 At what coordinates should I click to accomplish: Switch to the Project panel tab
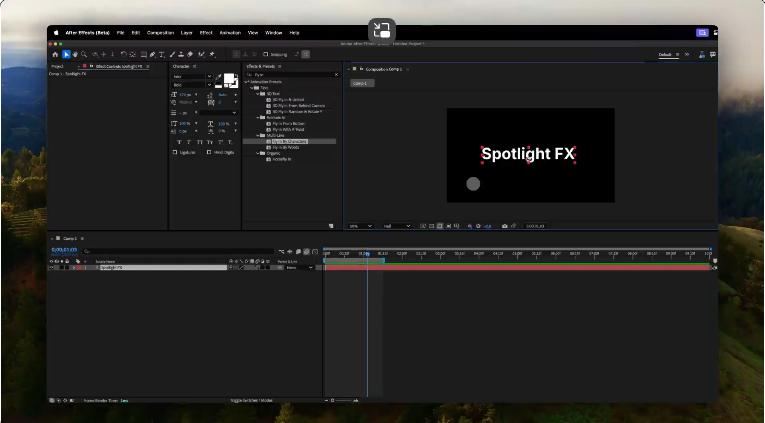click(x=58, y=66)
